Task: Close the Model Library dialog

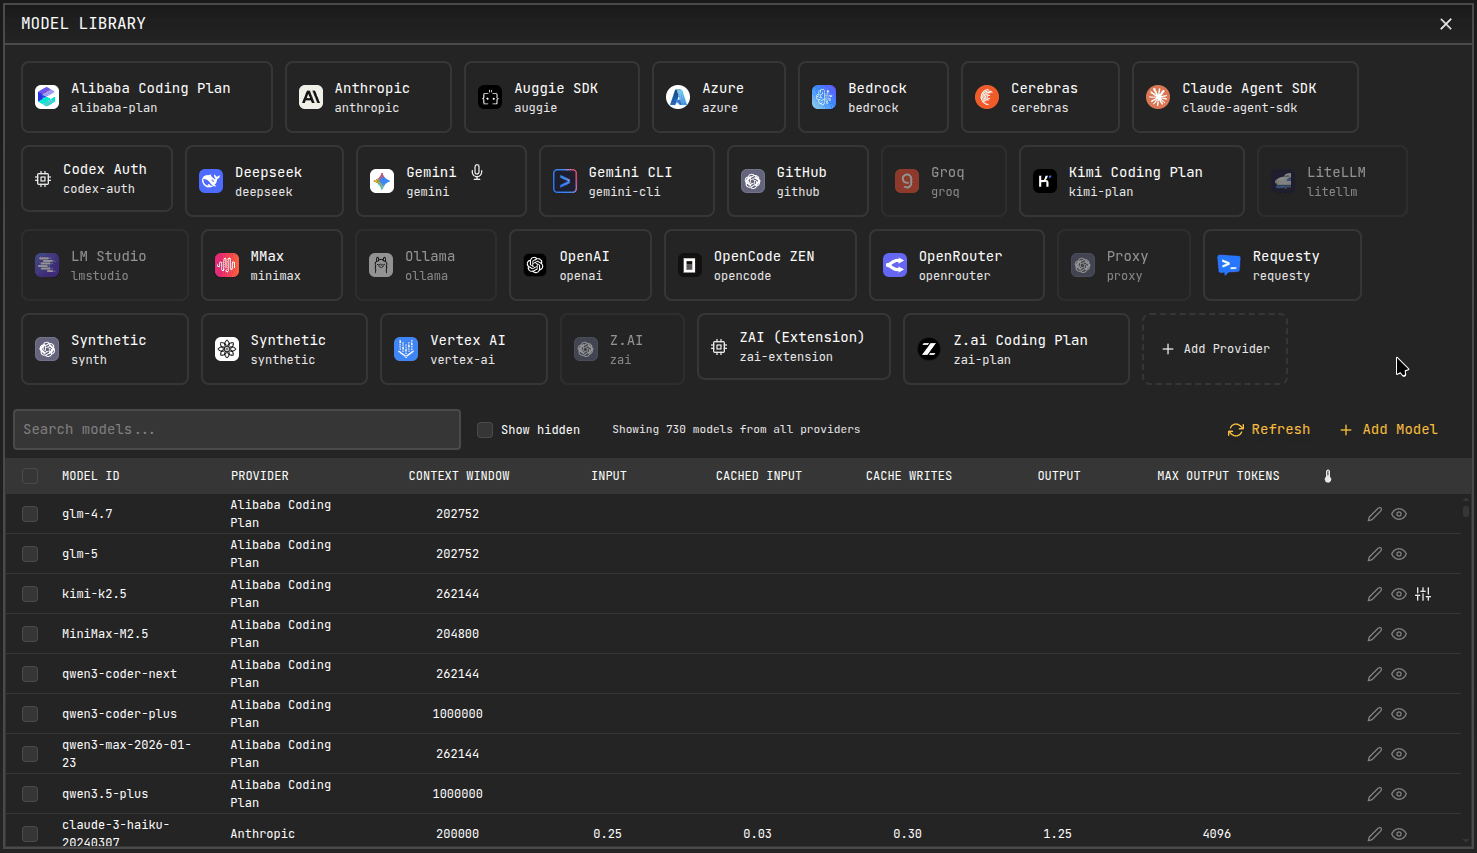Action: pyautogui.click(x=1446, y=24)
